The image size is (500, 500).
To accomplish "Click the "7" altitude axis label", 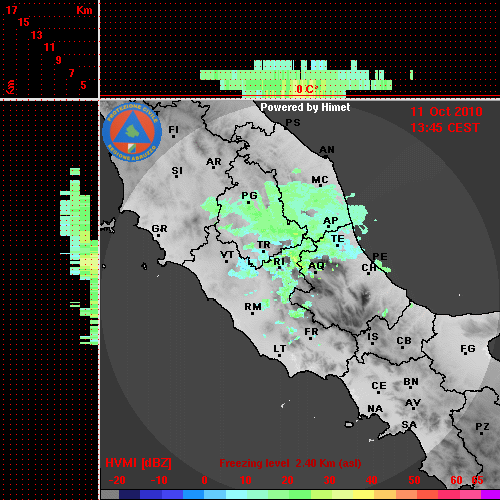I will (71, 73).
